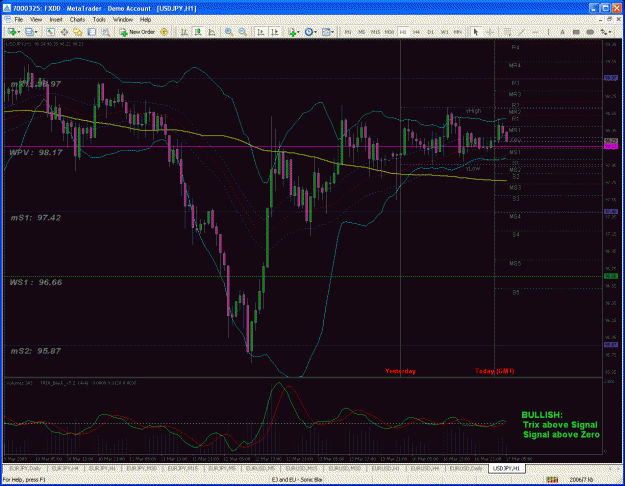Switch to EURJPY,Daily chart tab
The width and height of the screenshot is (625, 486).
[25, 468]
